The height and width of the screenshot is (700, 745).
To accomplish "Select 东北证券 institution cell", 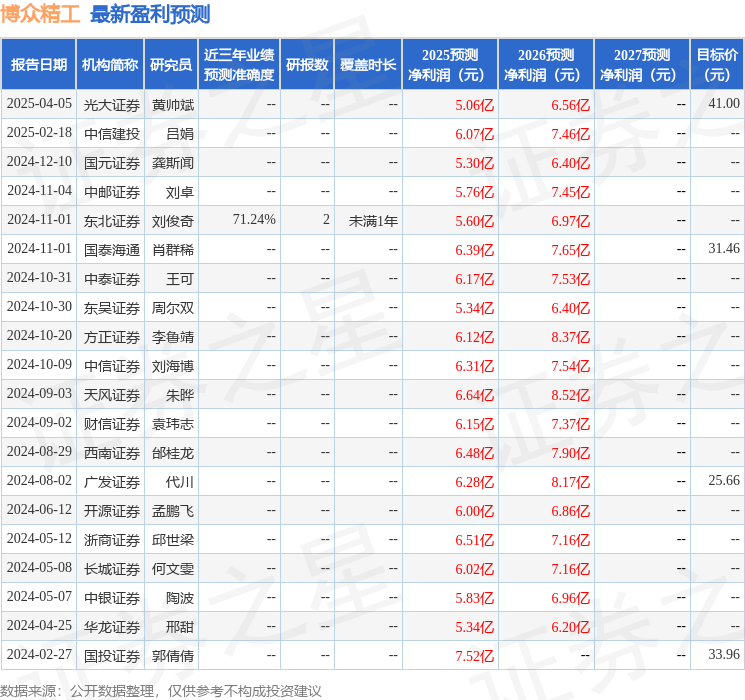I will tap(112, 221).
